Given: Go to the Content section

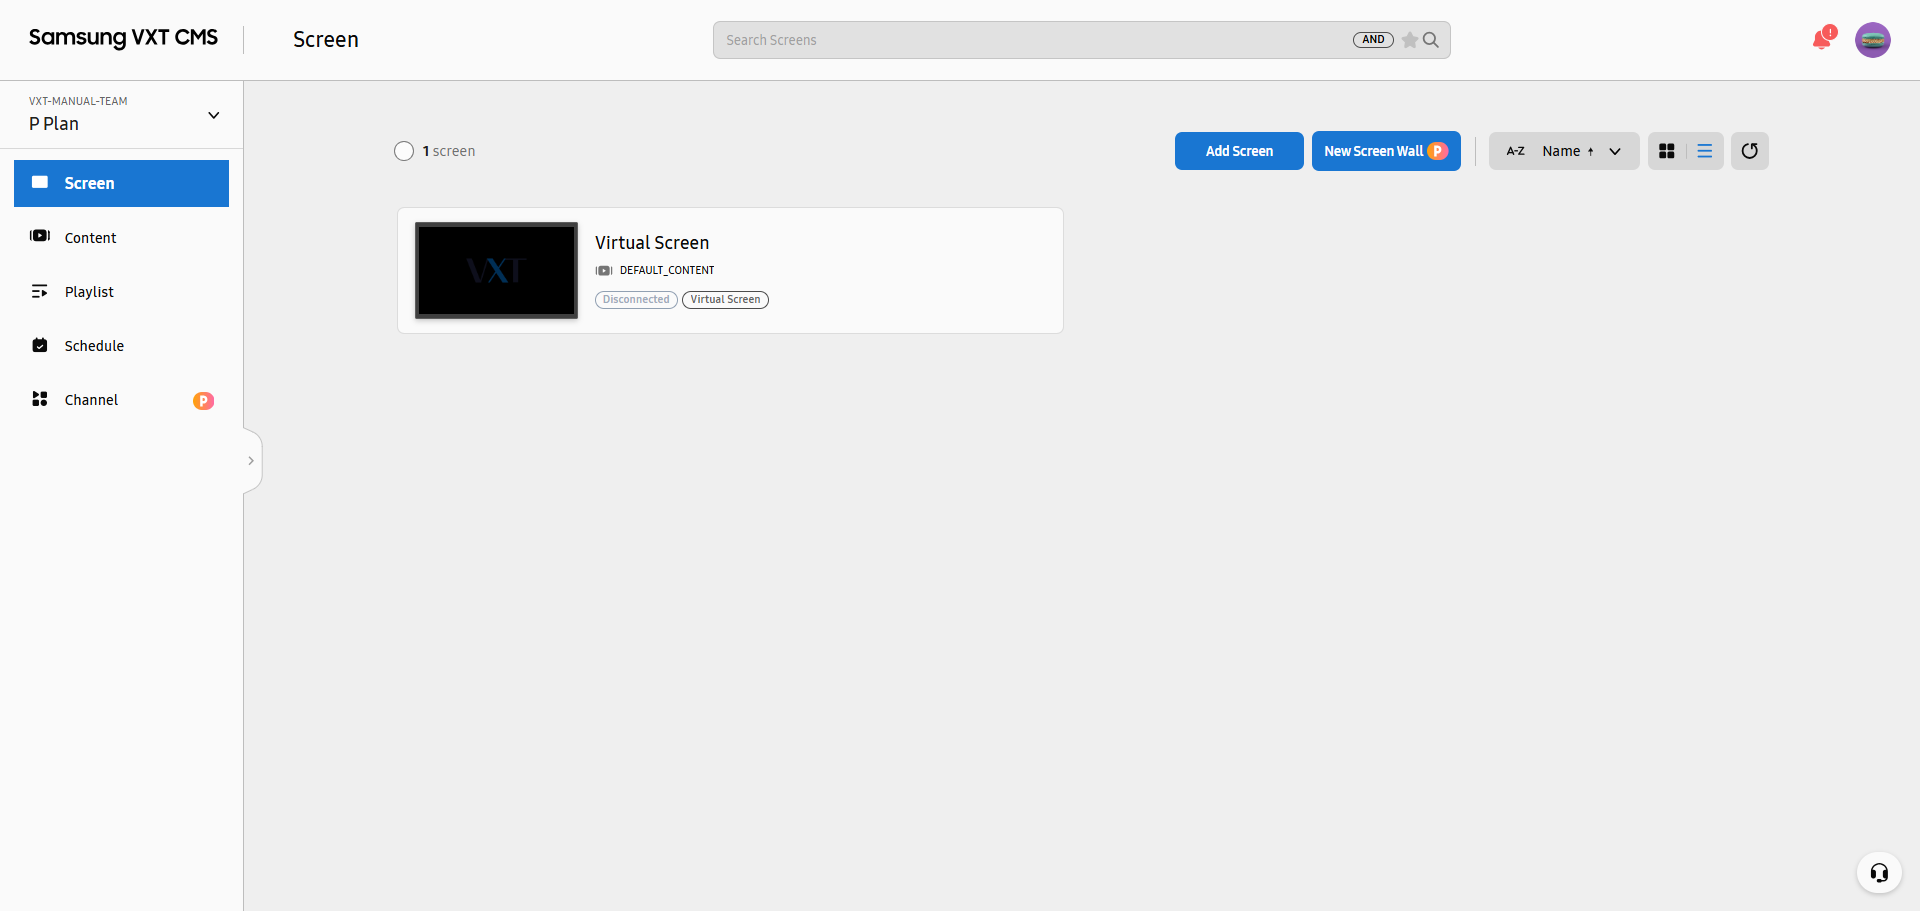Looking at the screenshot, I should pyautogui.click(x=121, y=237).
